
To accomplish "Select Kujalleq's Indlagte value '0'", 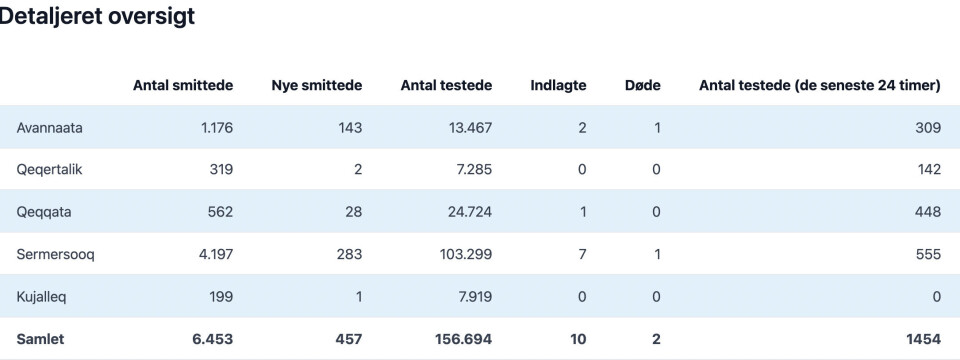I will click(x=582, y=297).
